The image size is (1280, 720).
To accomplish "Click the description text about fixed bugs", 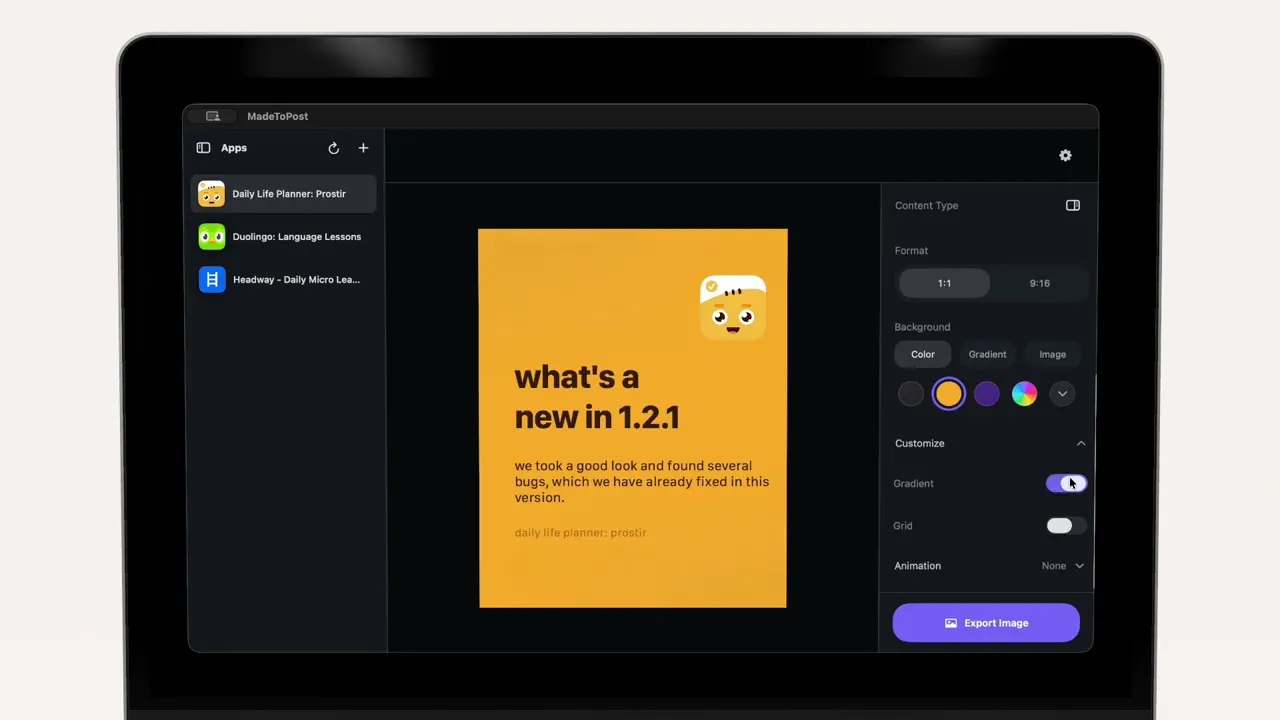I will point(642,481).
